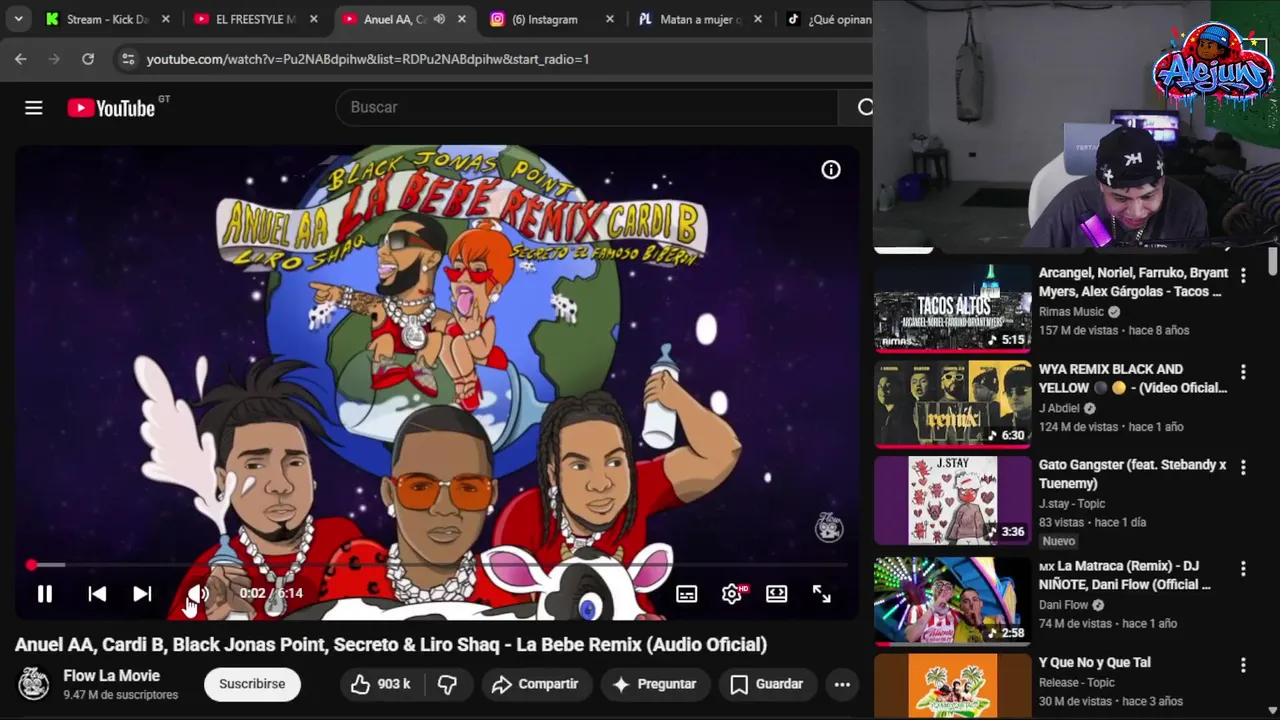The height and width of the screenshot is (720, 1280).
Task: Open Flow La Movie channel avatar
Action: click(x=34, y=684)
